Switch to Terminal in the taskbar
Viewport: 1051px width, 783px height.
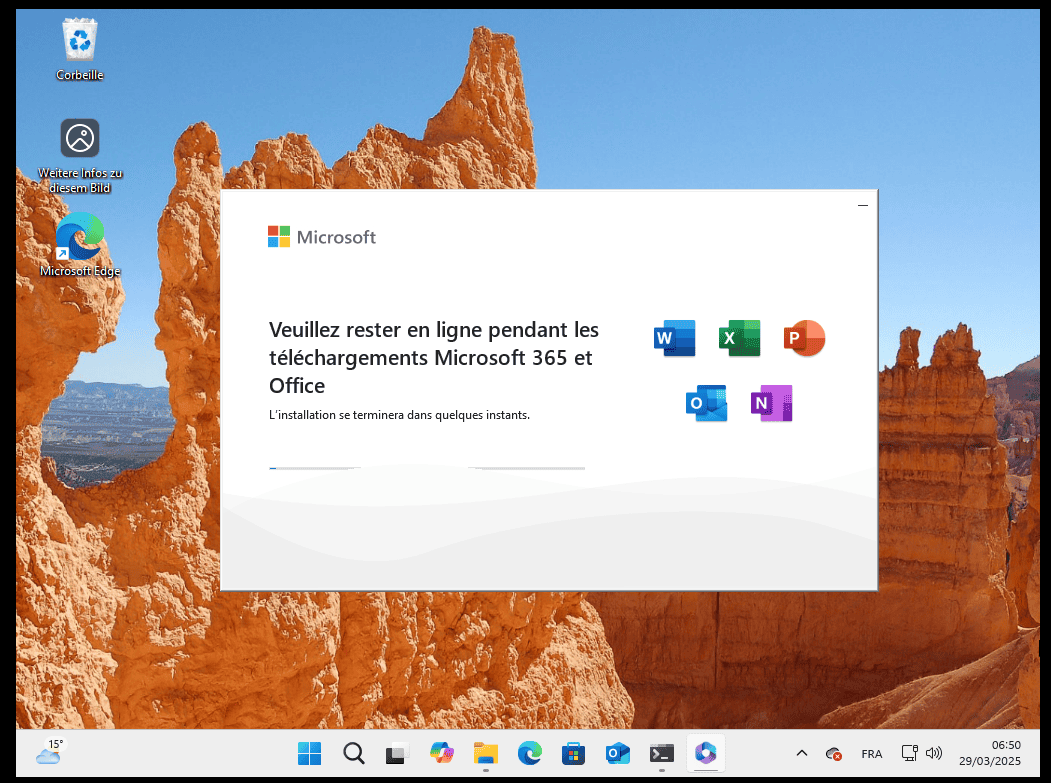[661, 753]
